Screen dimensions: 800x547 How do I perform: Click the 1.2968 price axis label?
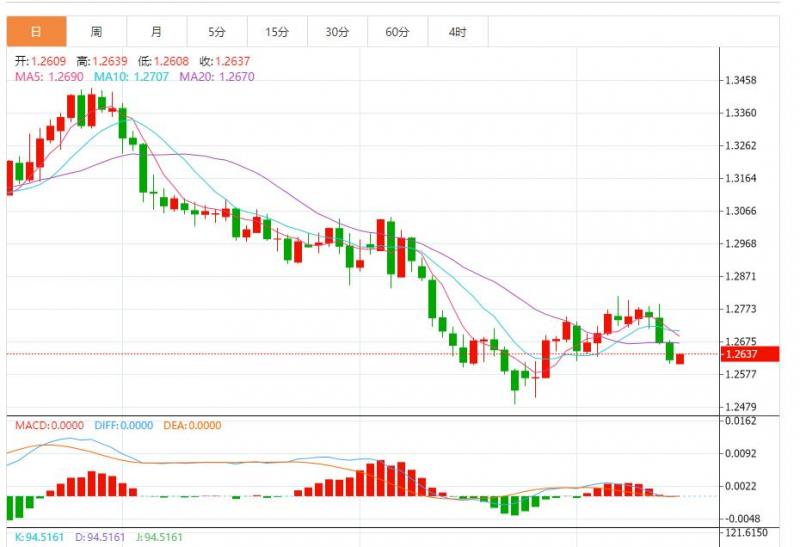click(741, 243)
